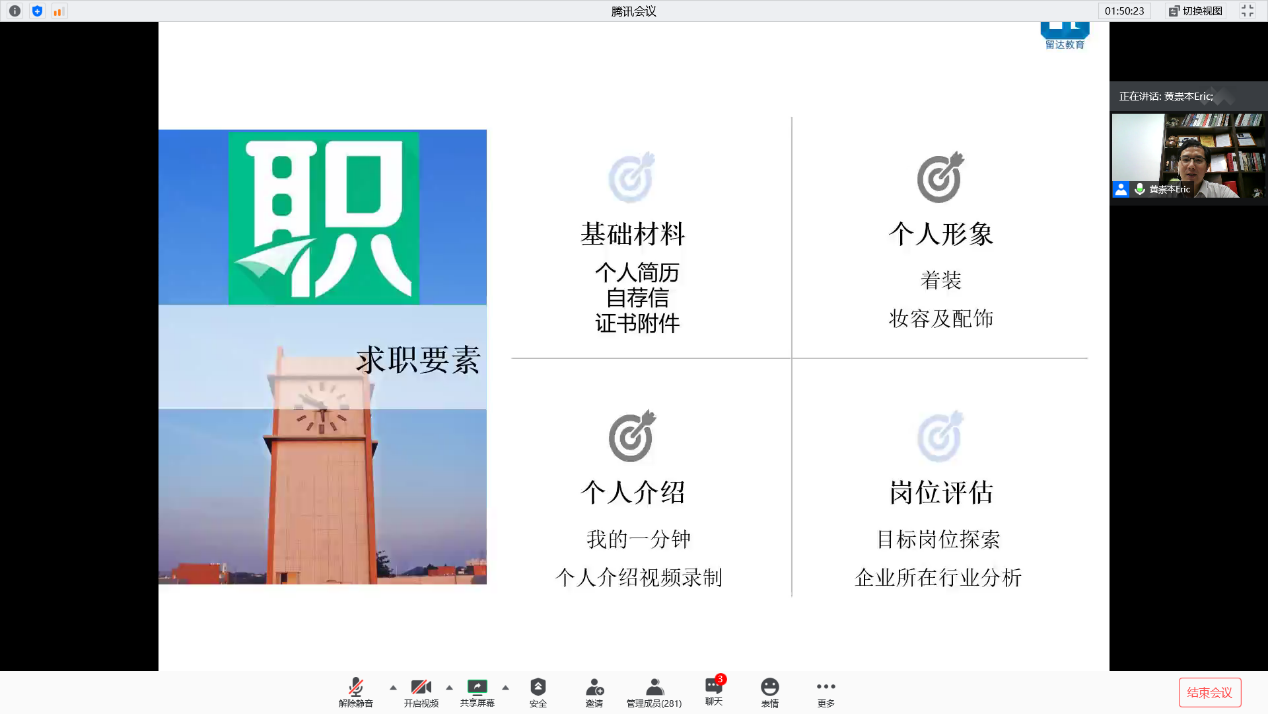The height and width of the screenshot is (714, 1268).
Task: Open the 更多 more options menu
Action: pyautogui.click(x=825, y=692)
